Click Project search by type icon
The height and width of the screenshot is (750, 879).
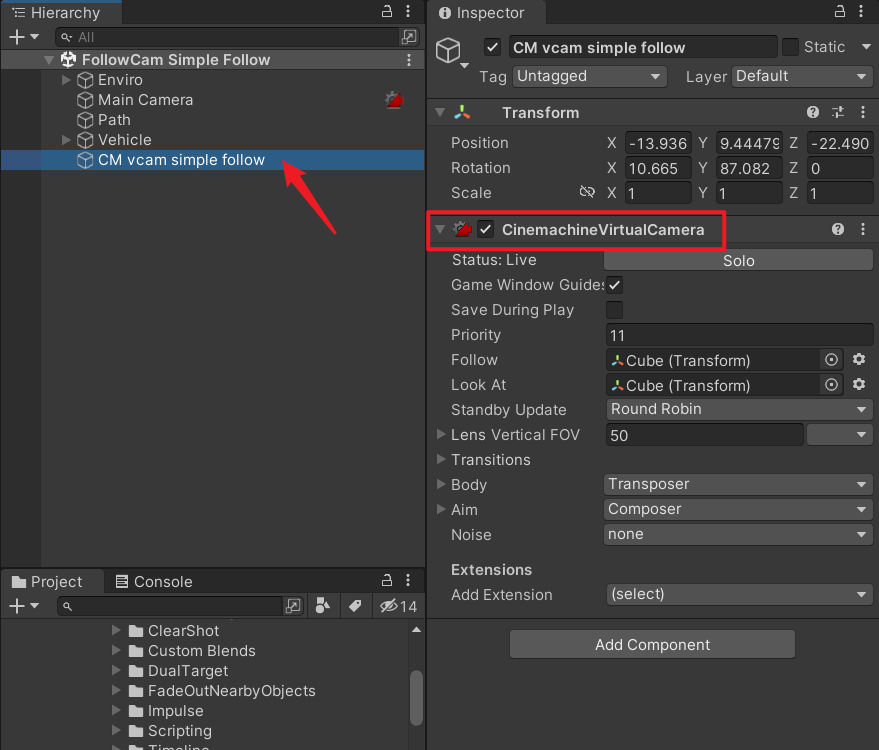click(x=323, y=606)
